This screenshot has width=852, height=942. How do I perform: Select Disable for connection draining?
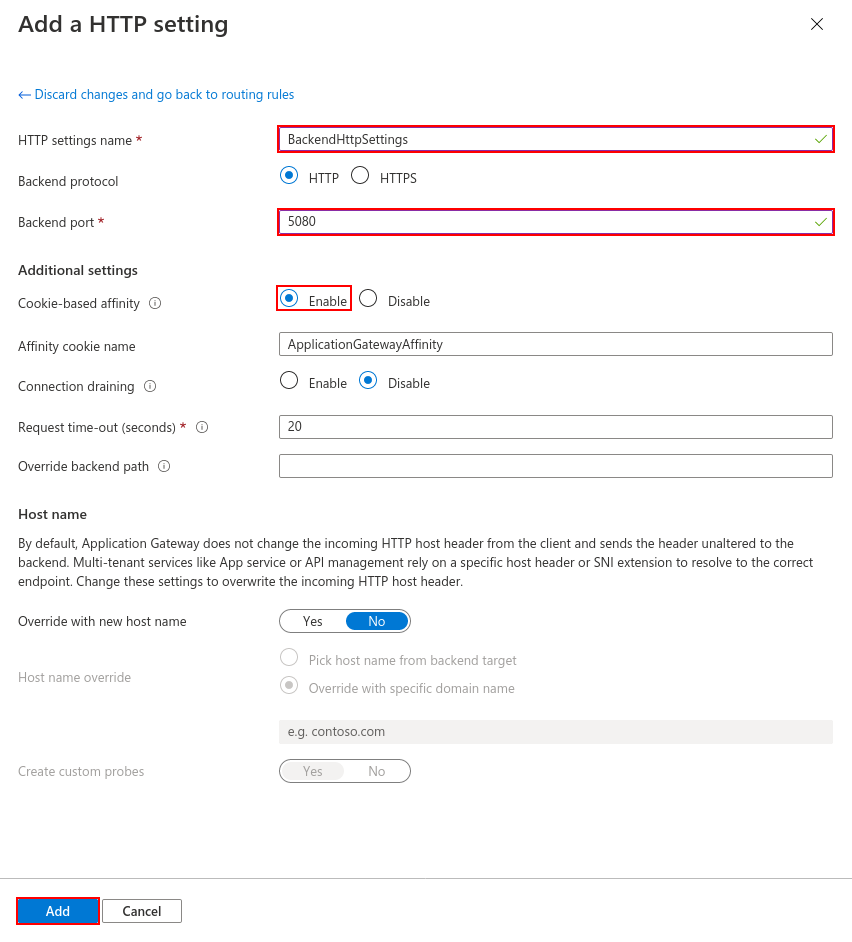point(368,380)
